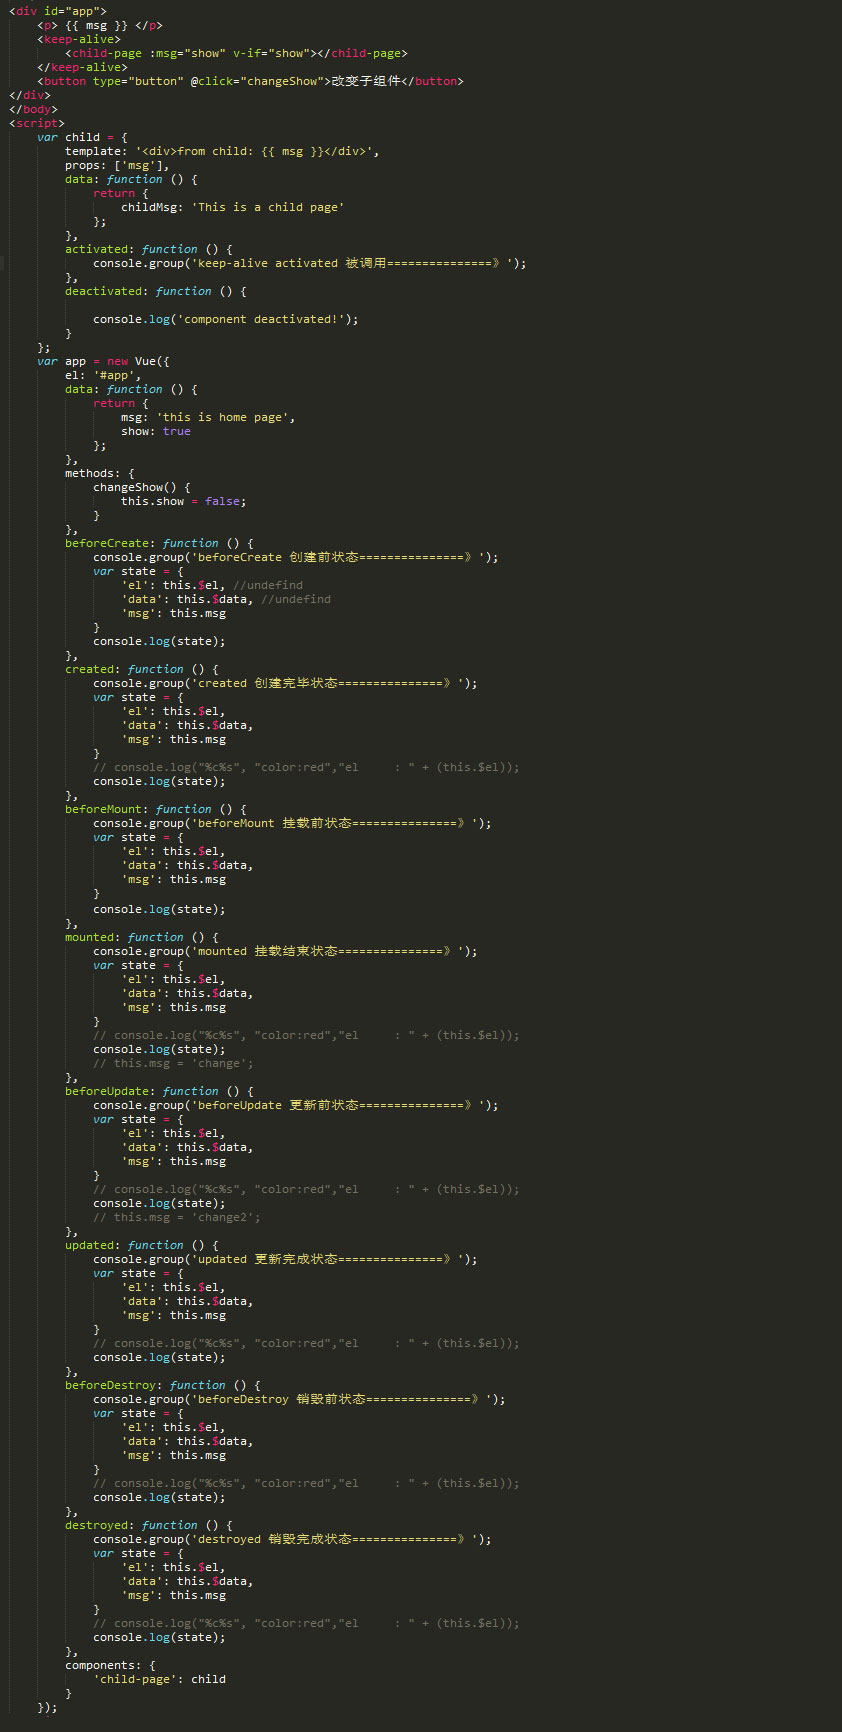Viewport: 842px width, 1732px height.
Task: Click the comment // this.msg = 'change';
Action: [173, 1063]
